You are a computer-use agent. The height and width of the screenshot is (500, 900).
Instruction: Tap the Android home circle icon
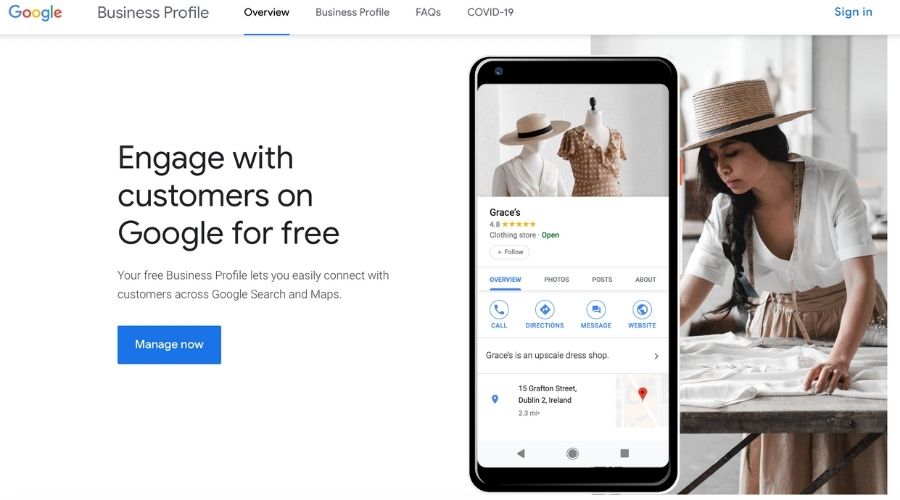click(572, 454)
